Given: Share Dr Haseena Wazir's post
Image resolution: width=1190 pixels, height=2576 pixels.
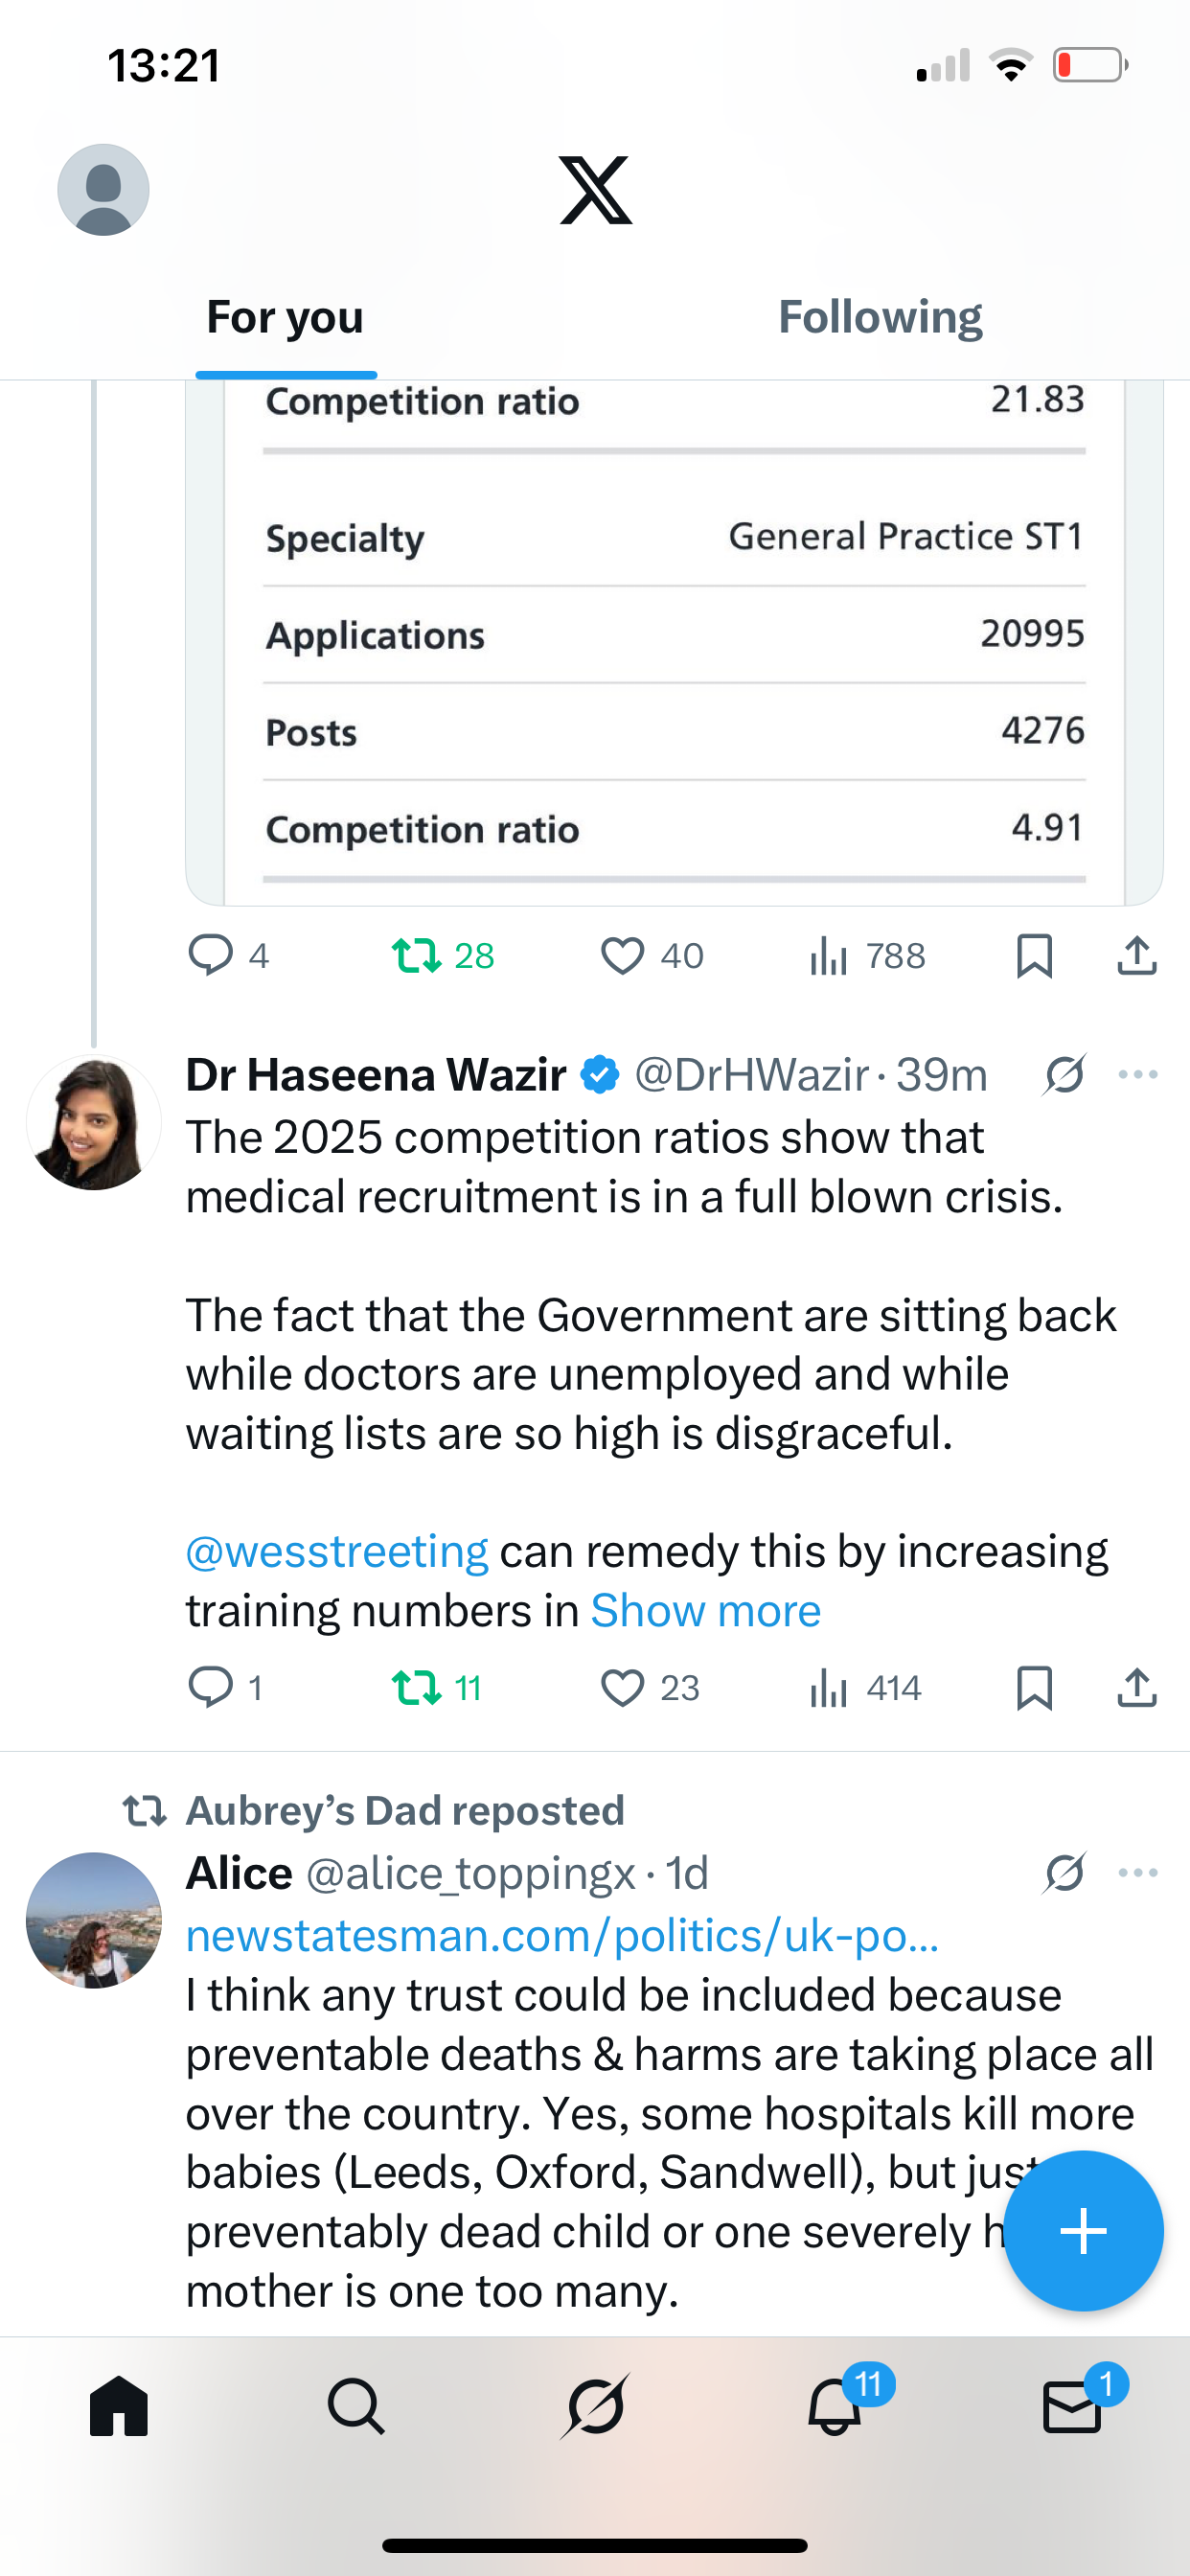Looking at the screenshot, I should (1137, 1688).
